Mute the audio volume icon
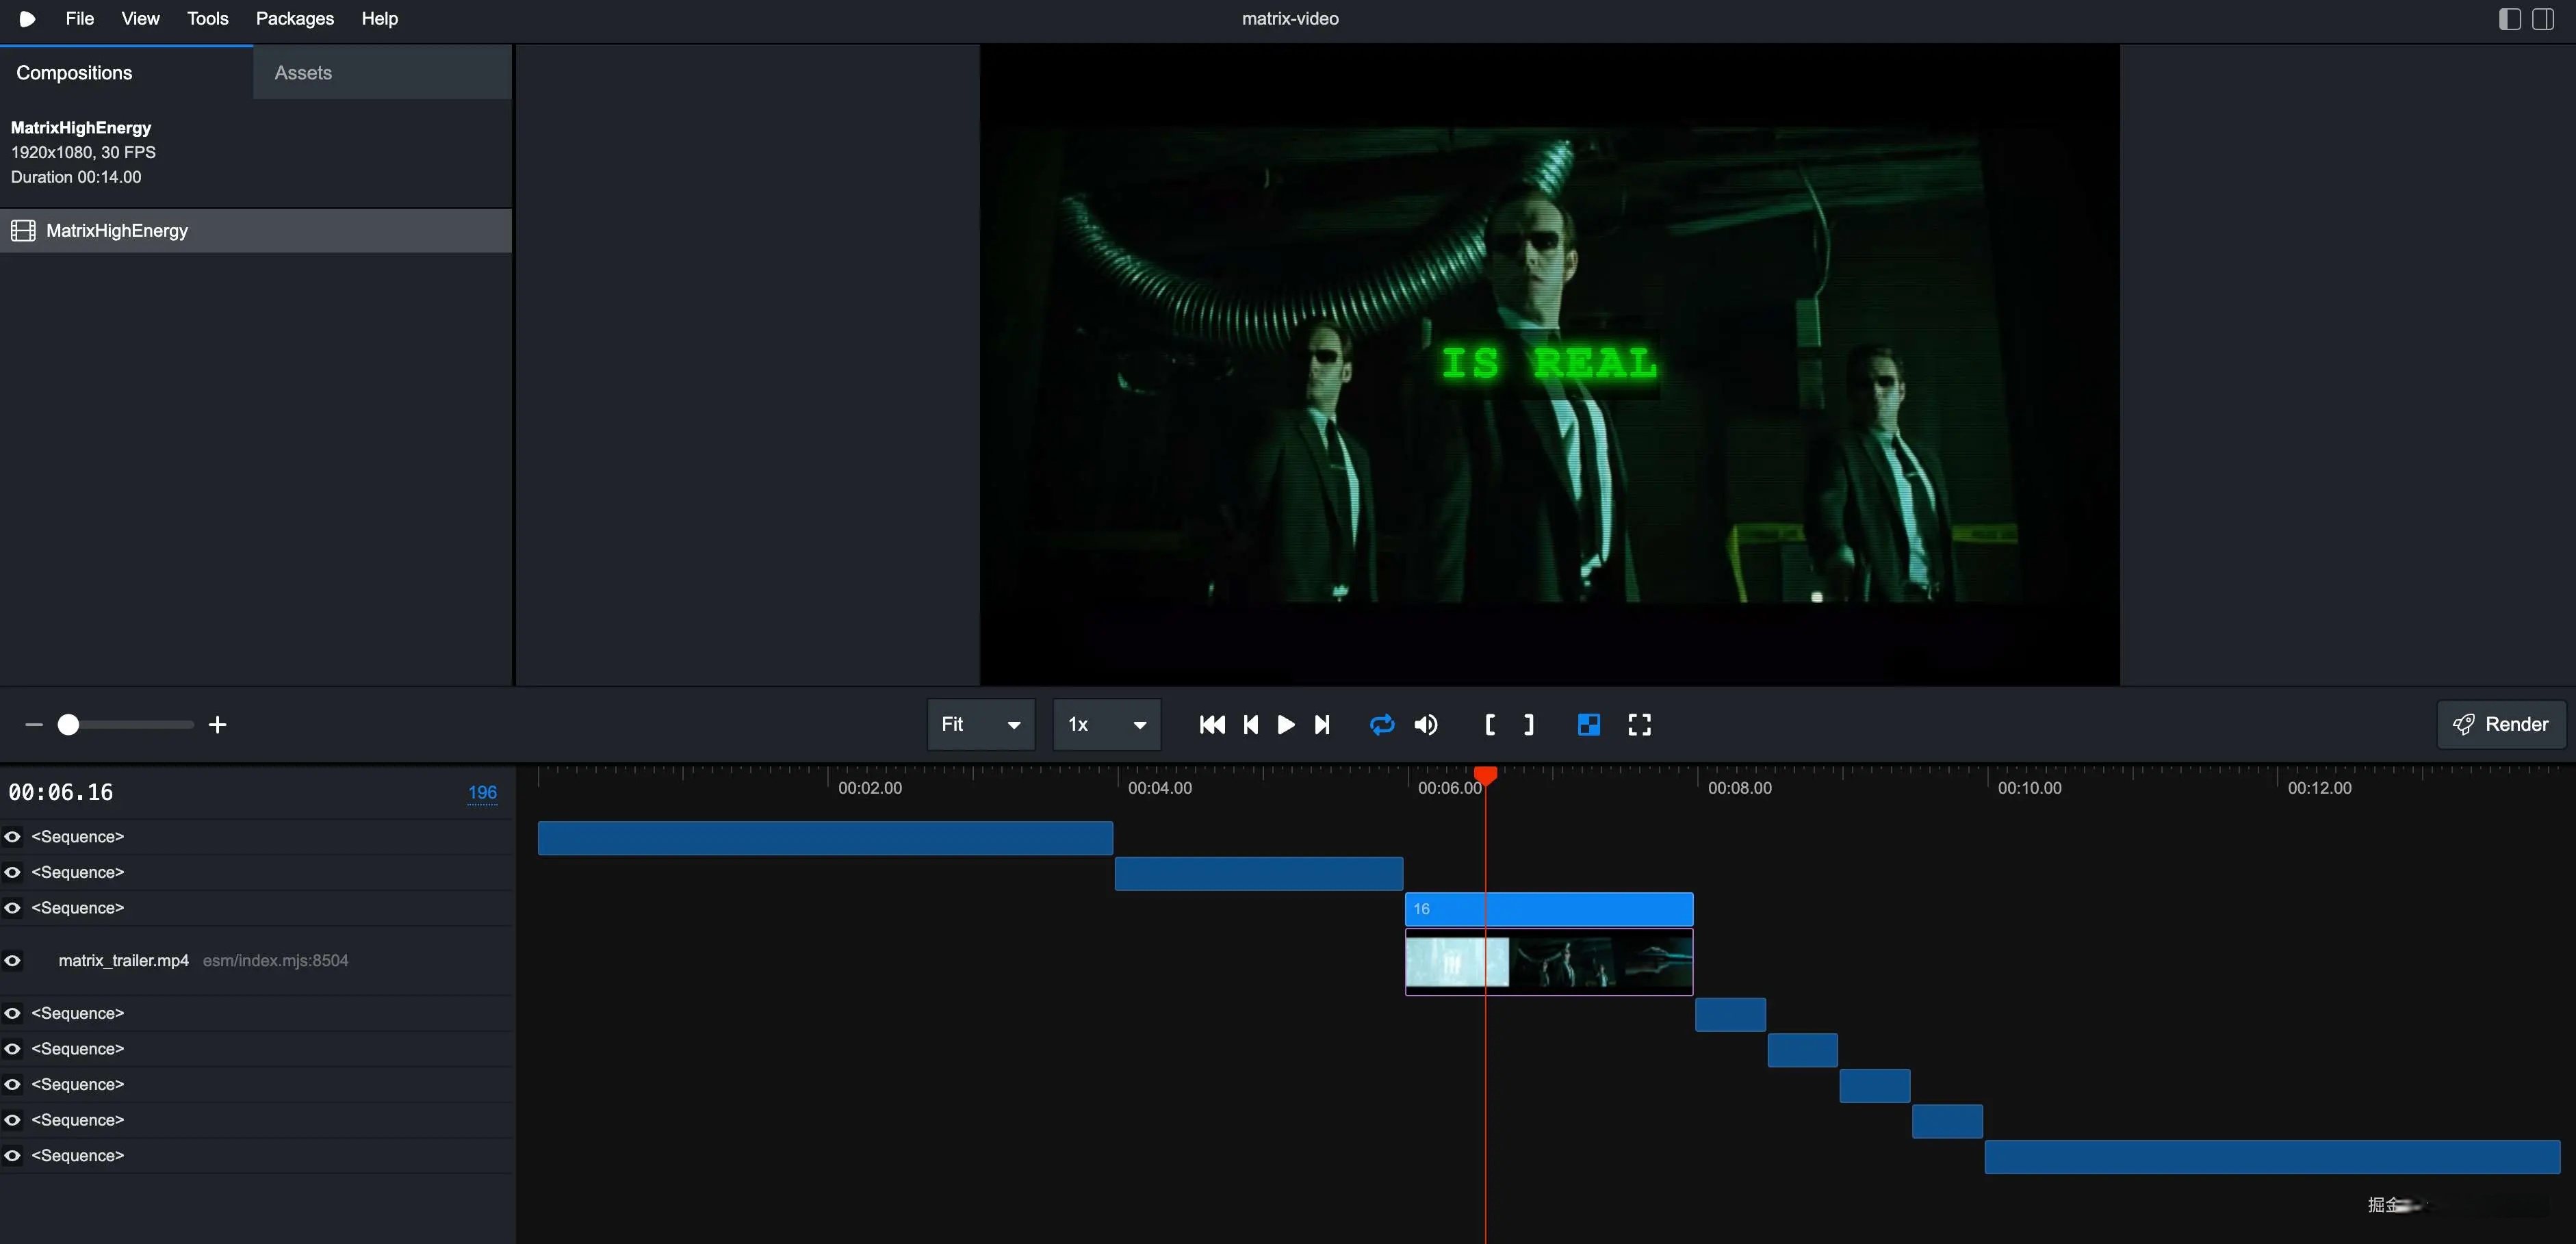2576x1244 pixels. click(x=1426, y=725)
